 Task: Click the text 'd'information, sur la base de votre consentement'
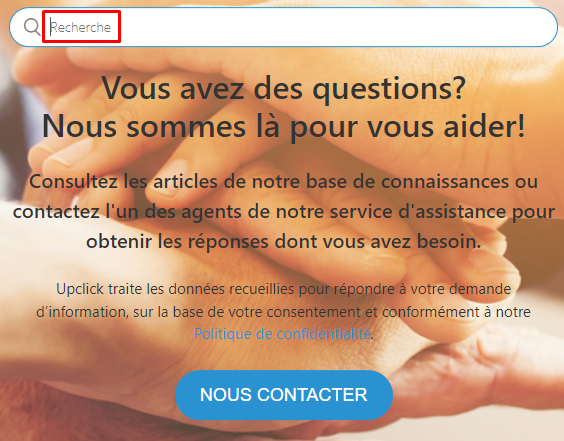(199, 312)
